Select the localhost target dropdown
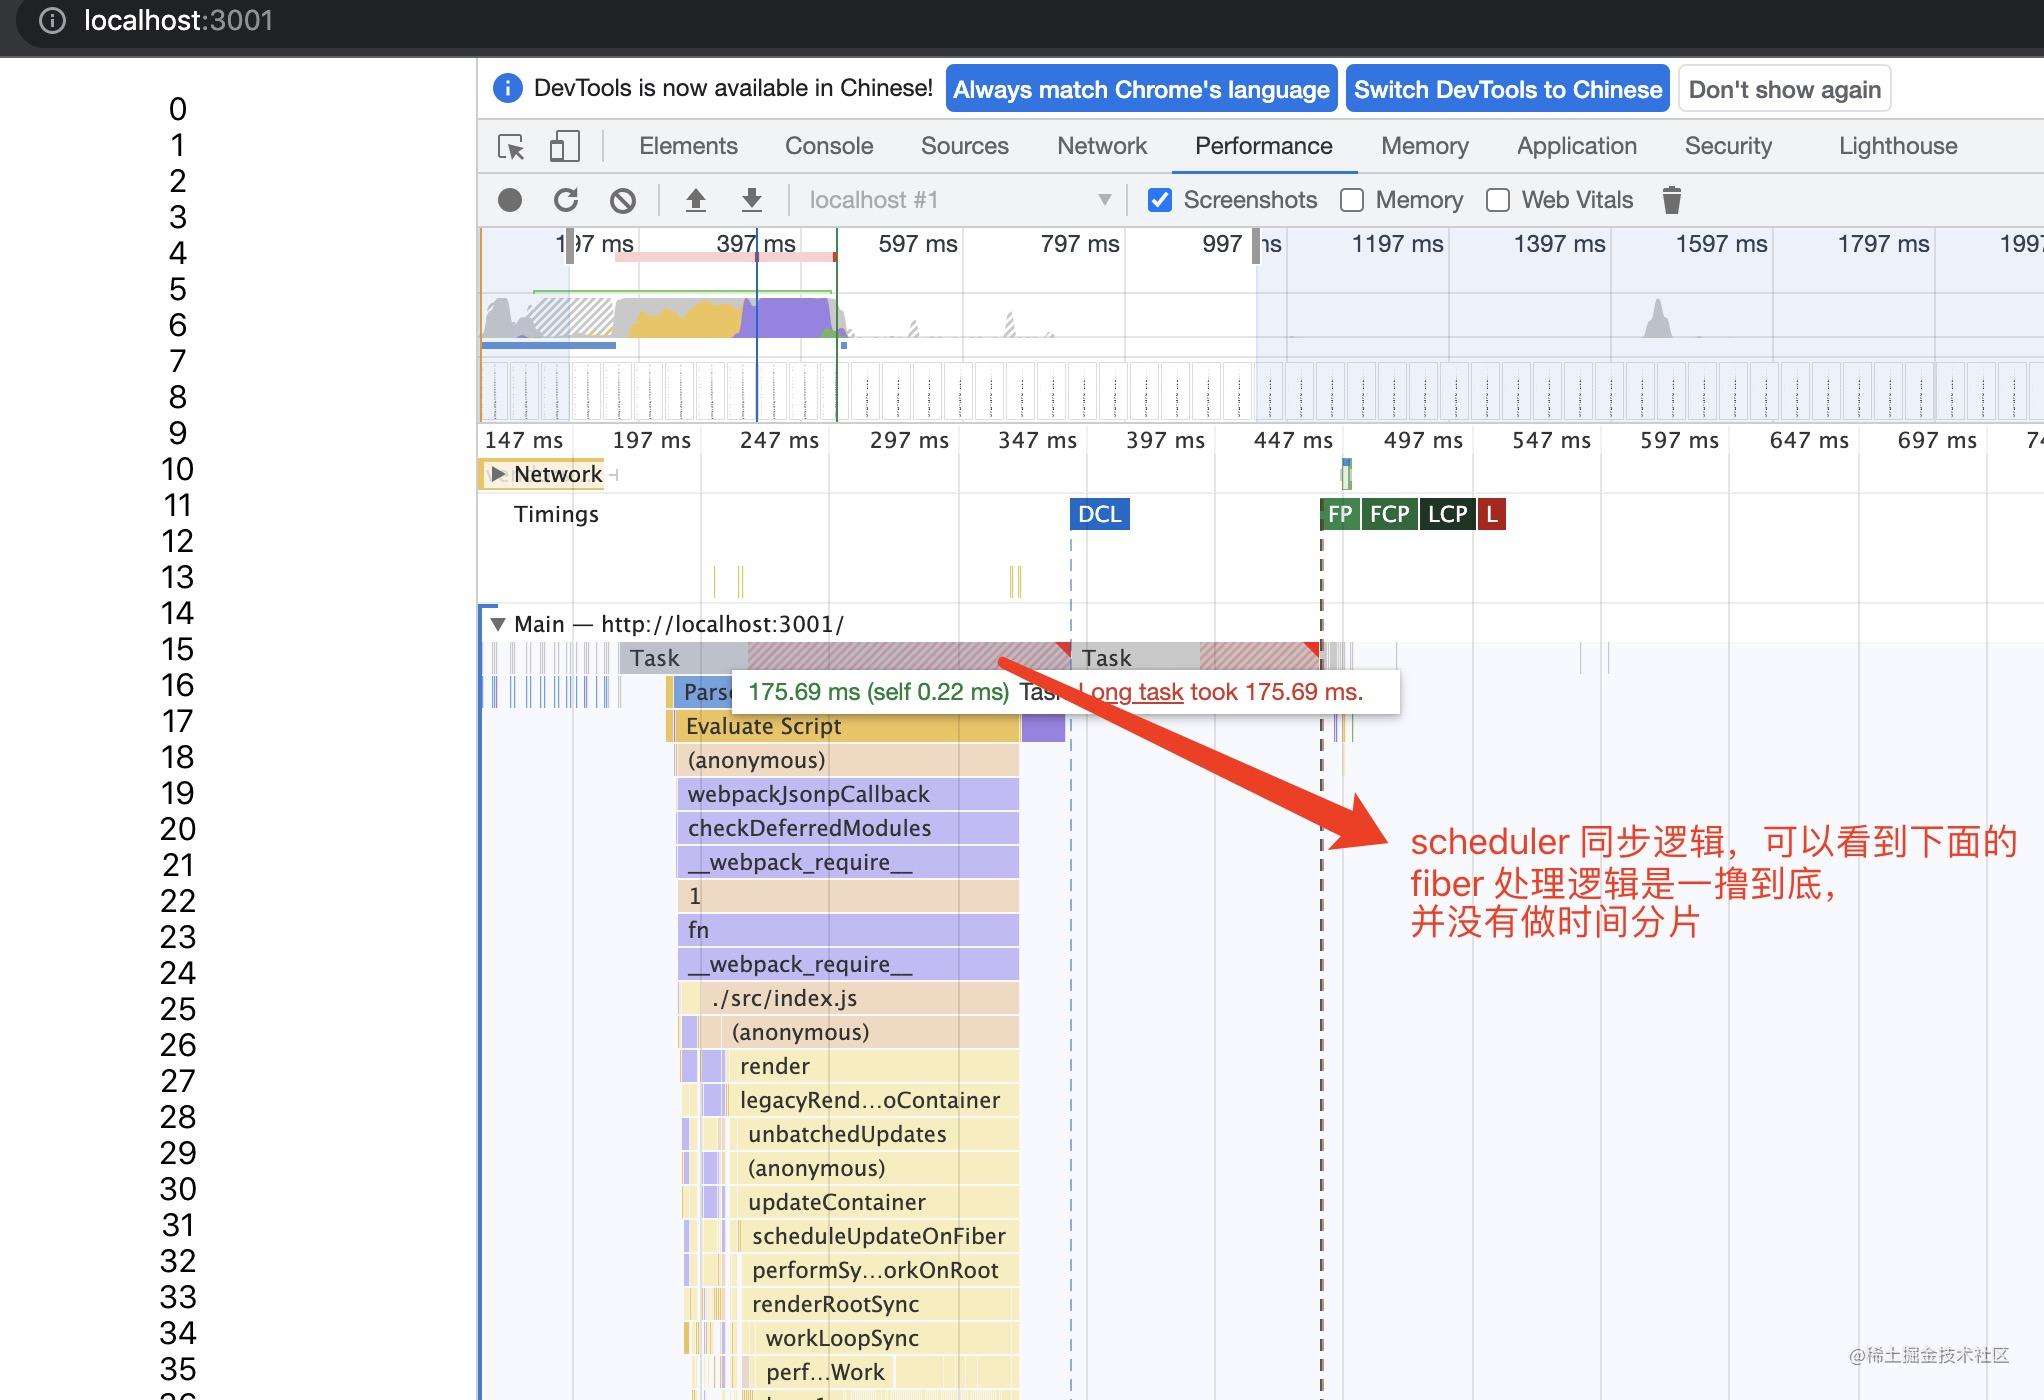This screenshot has width=2044, height=1400. click(x=954, y=199)
